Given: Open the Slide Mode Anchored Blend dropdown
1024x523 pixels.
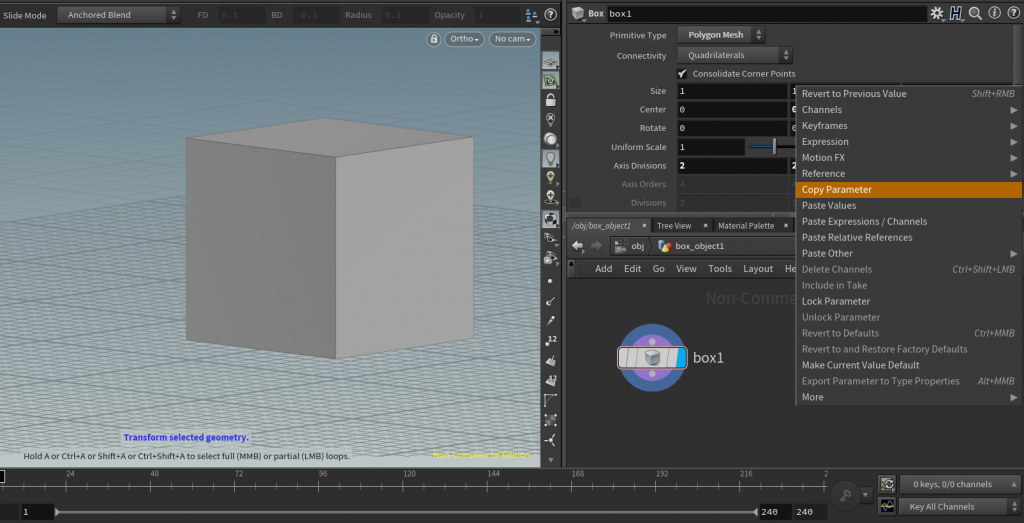Looking at the screenshot, I should [x=118, y=14].
